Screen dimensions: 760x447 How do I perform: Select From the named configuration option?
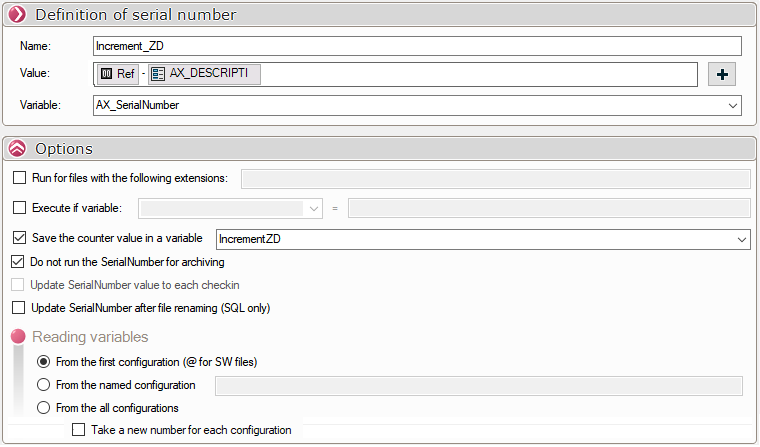pos(43,385)
